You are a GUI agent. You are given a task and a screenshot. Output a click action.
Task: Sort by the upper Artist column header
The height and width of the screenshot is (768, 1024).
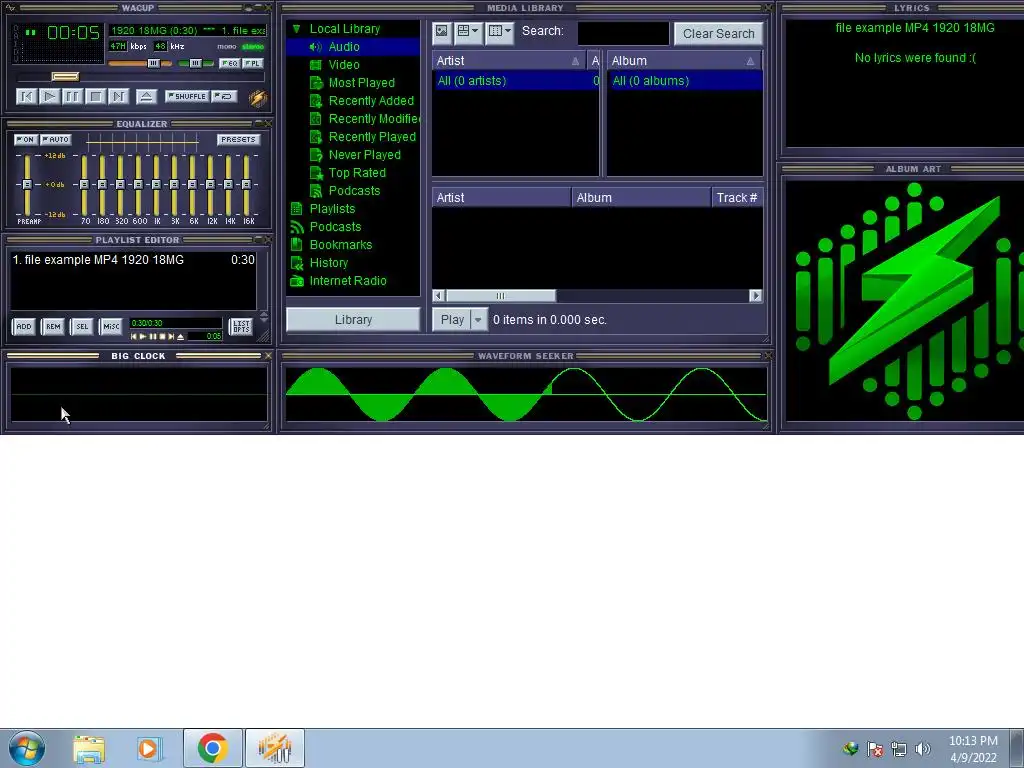click(508, 61)
